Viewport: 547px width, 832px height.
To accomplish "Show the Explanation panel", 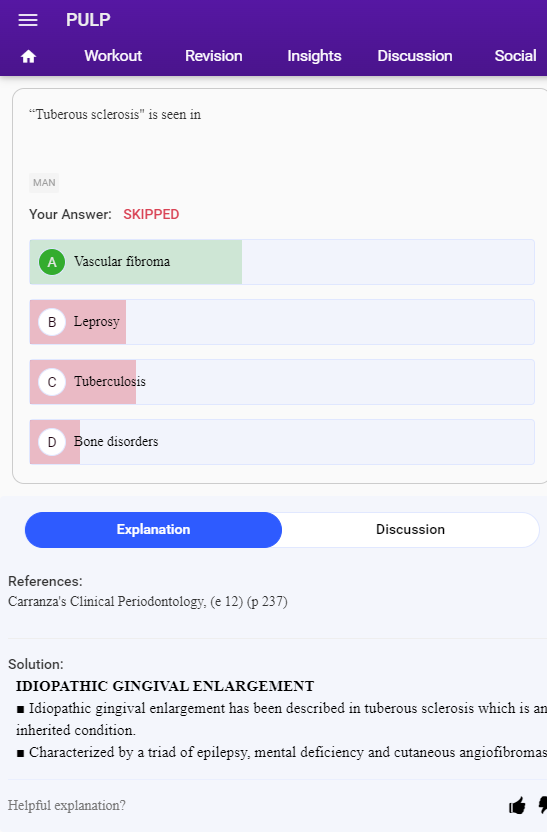I will [153, 530].
